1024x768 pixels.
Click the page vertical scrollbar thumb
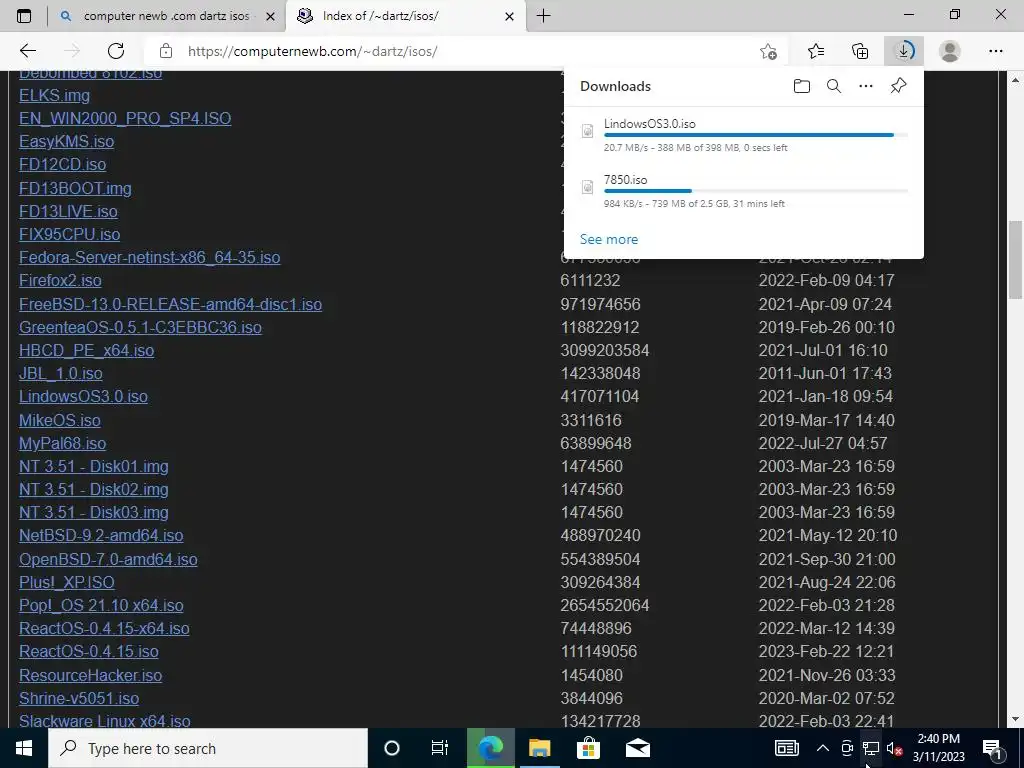pos(1015,260)
